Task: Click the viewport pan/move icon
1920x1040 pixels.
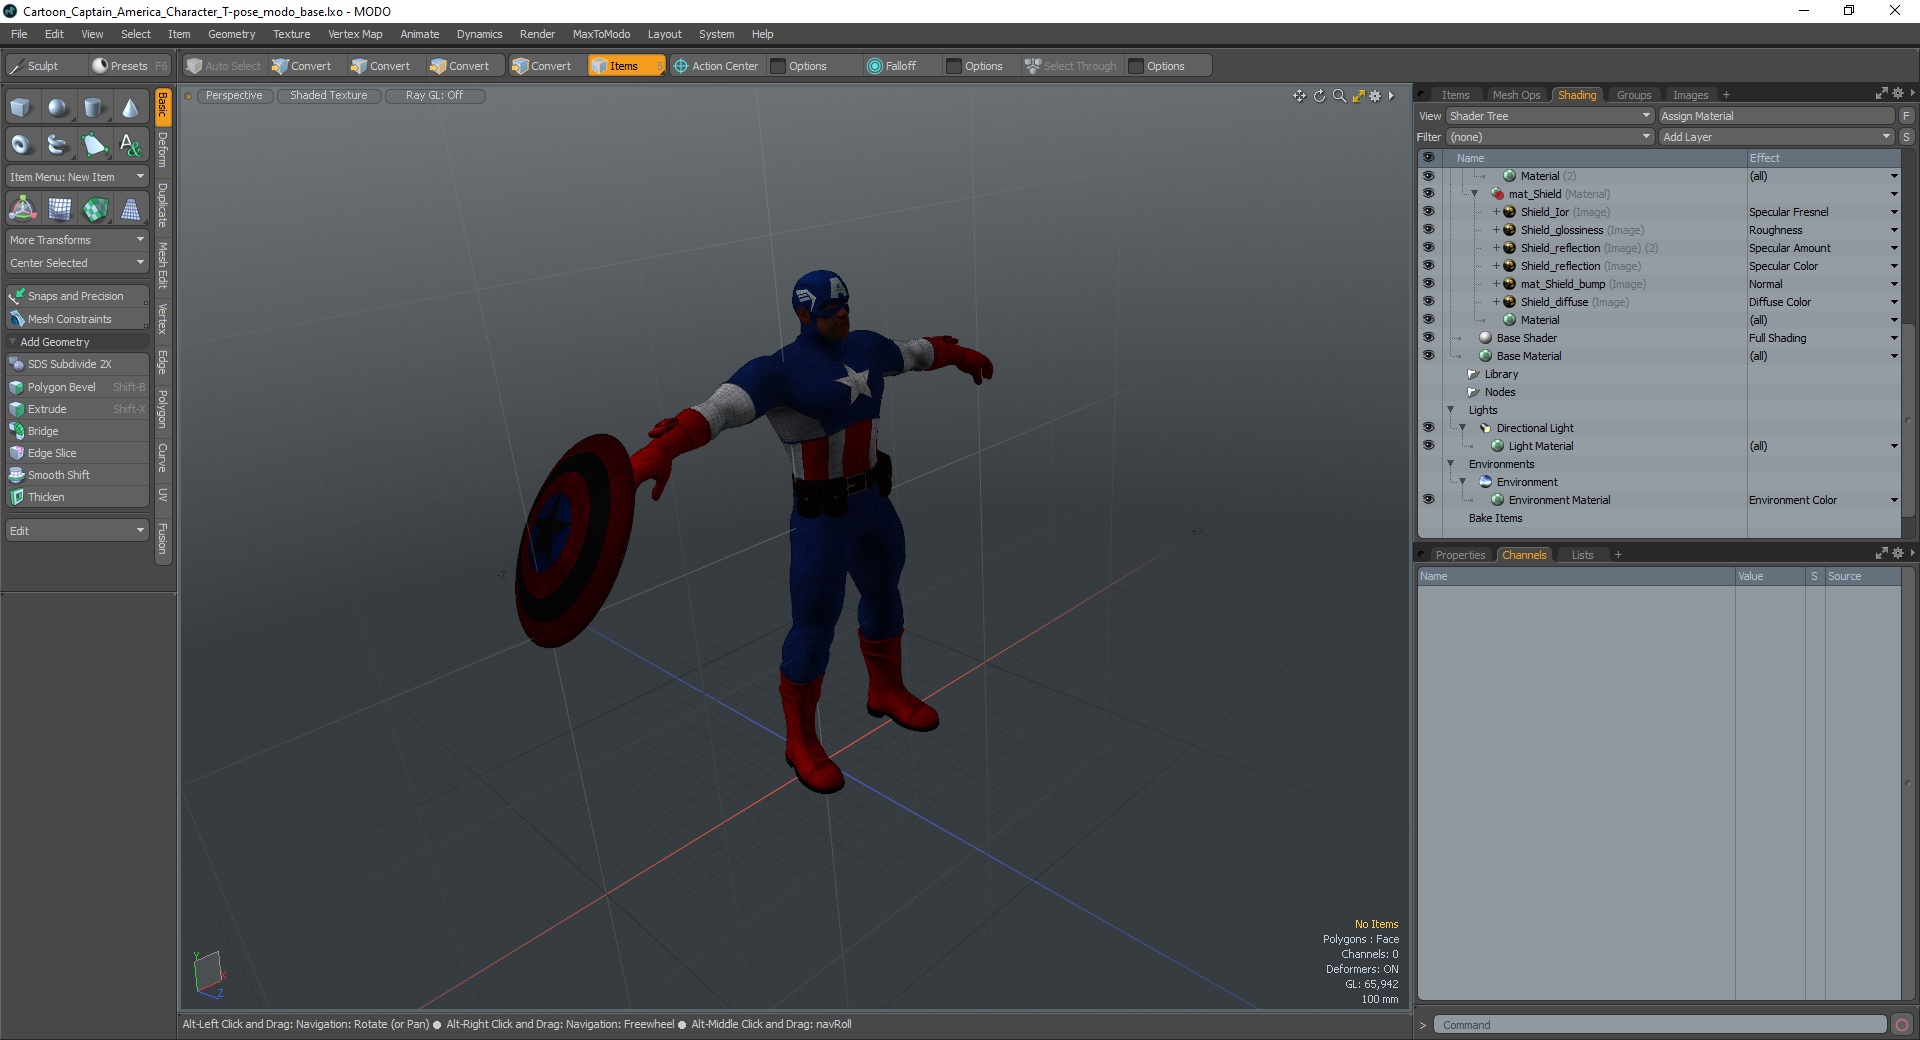Action: click(1299, 96)
